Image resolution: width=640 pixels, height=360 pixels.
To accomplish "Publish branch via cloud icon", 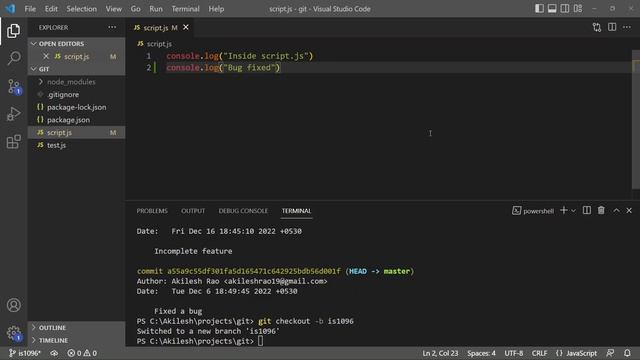I will [54, 353].
